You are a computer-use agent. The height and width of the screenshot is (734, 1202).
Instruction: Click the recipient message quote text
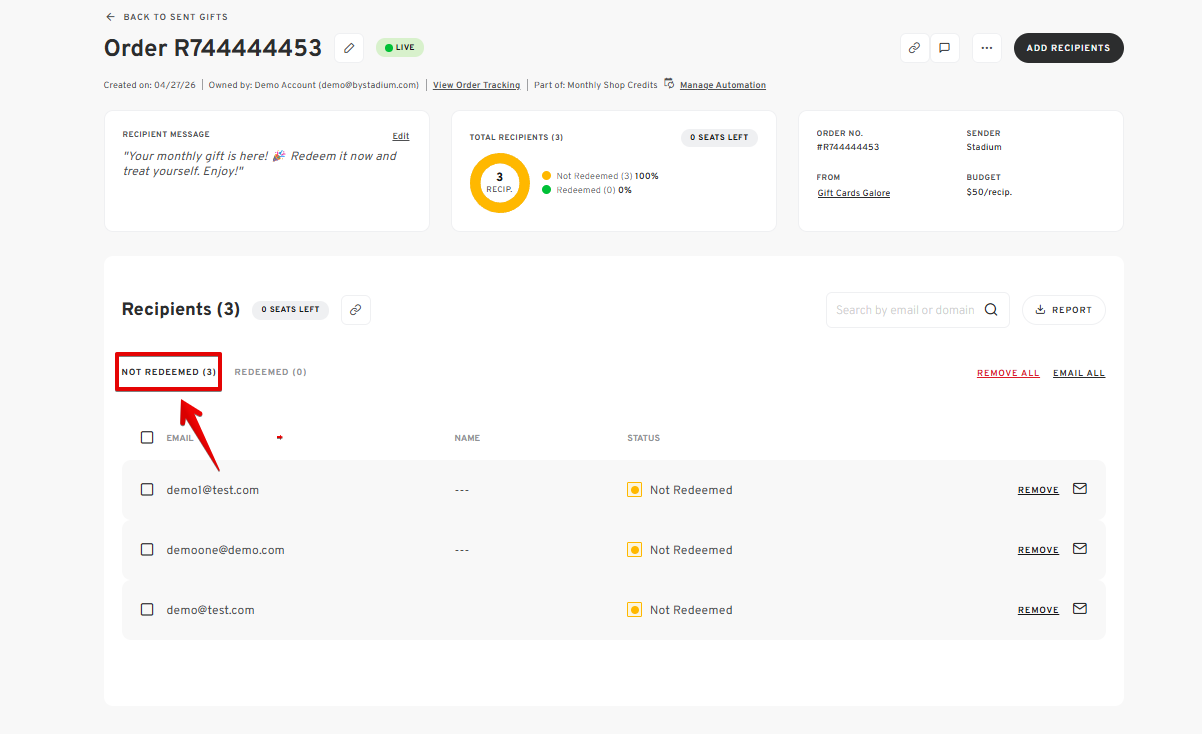point(260,164)
